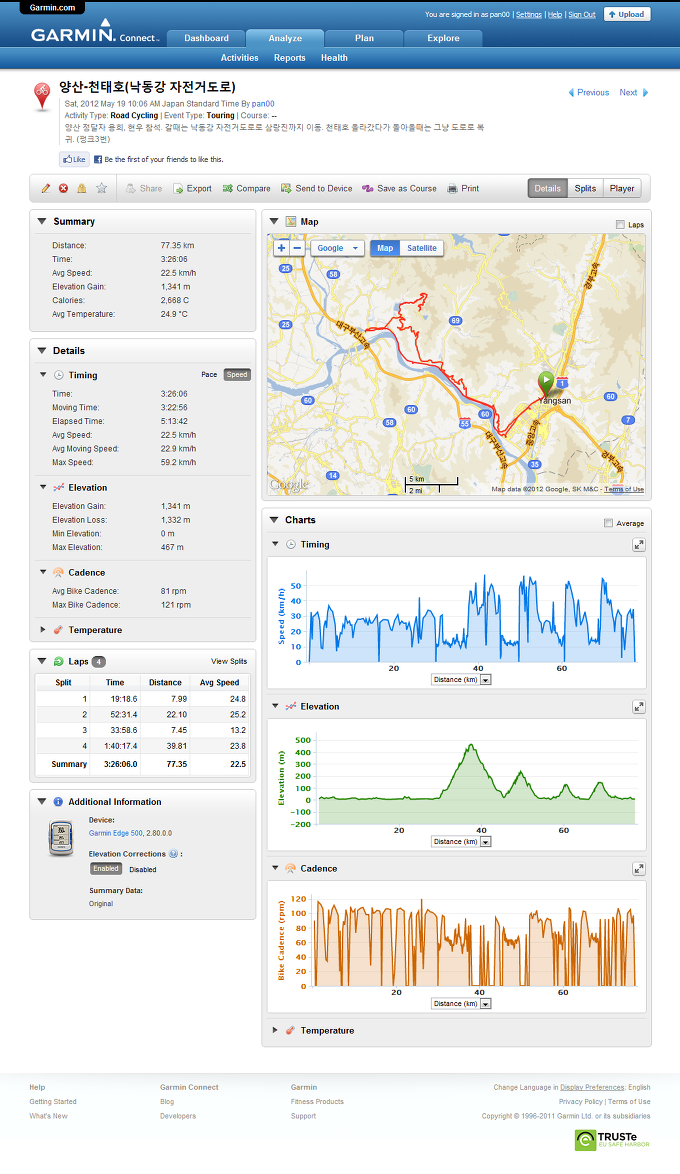
Task: Expand the Timing chart to full screen
Action: tap(639, 545)
